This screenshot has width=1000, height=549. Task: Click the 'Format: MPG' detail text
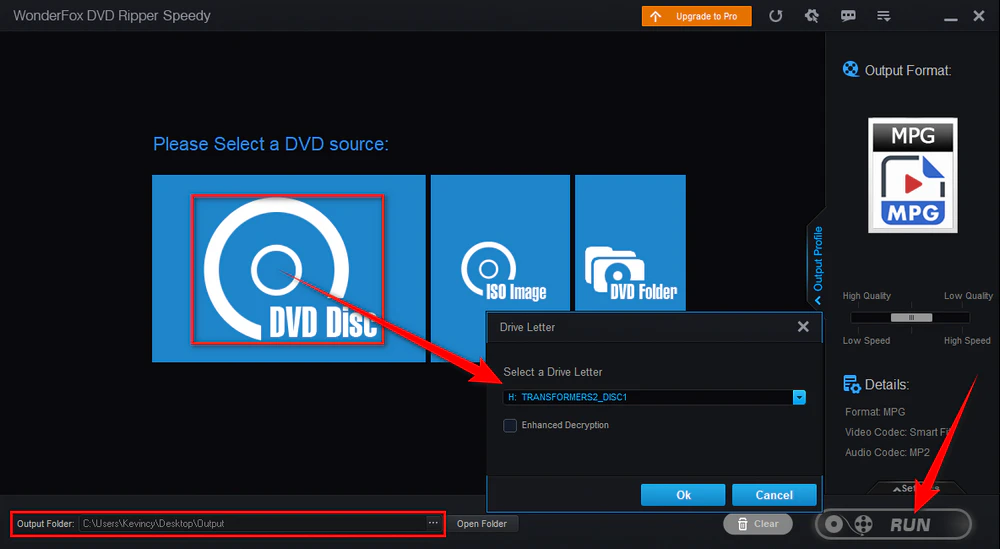[875, 412]
